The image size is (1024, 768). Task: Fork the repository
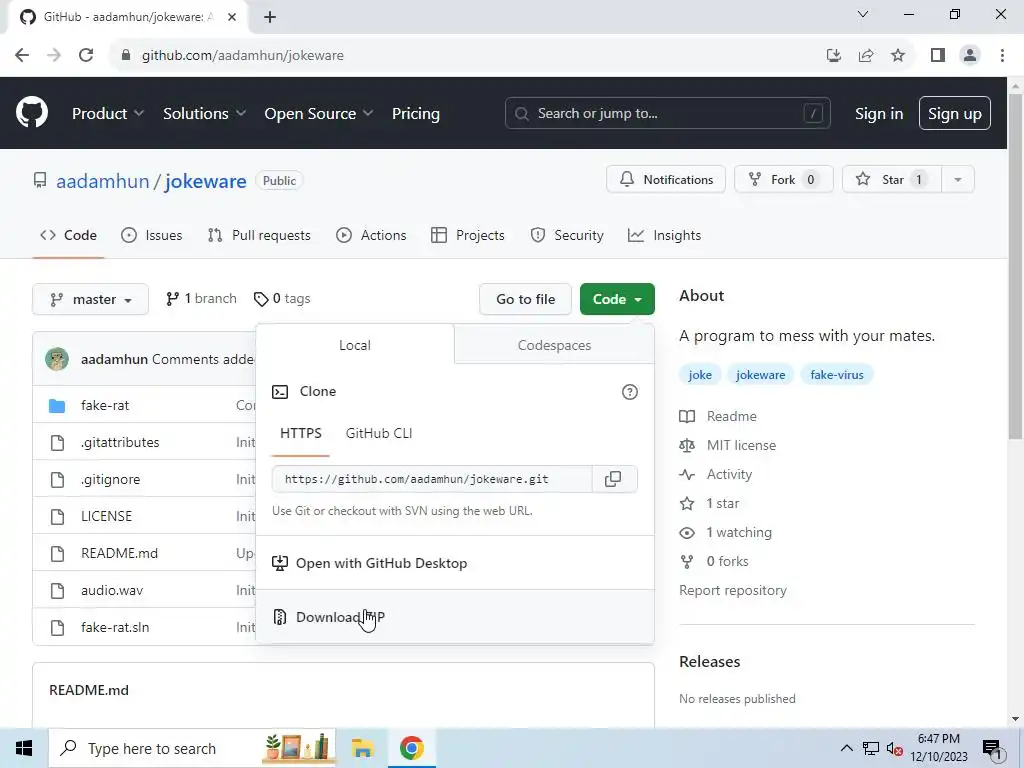point(784,180)
